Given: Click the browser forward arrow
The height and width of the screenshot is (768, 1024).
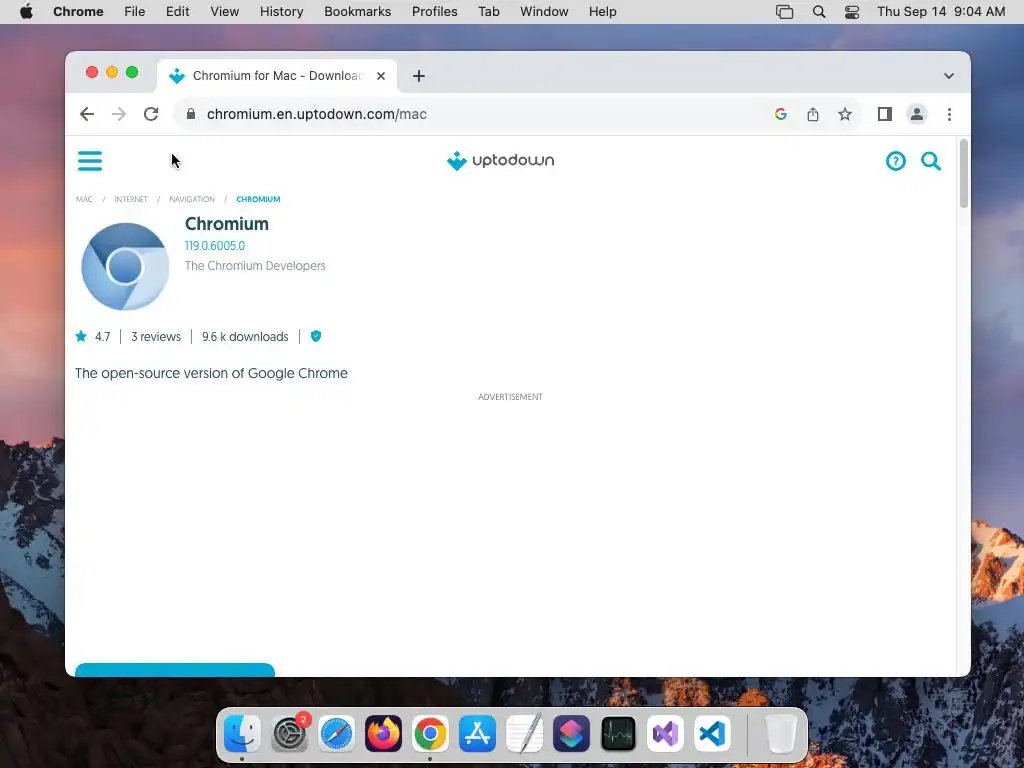Looking at the screenshot, I should (119, 114).
